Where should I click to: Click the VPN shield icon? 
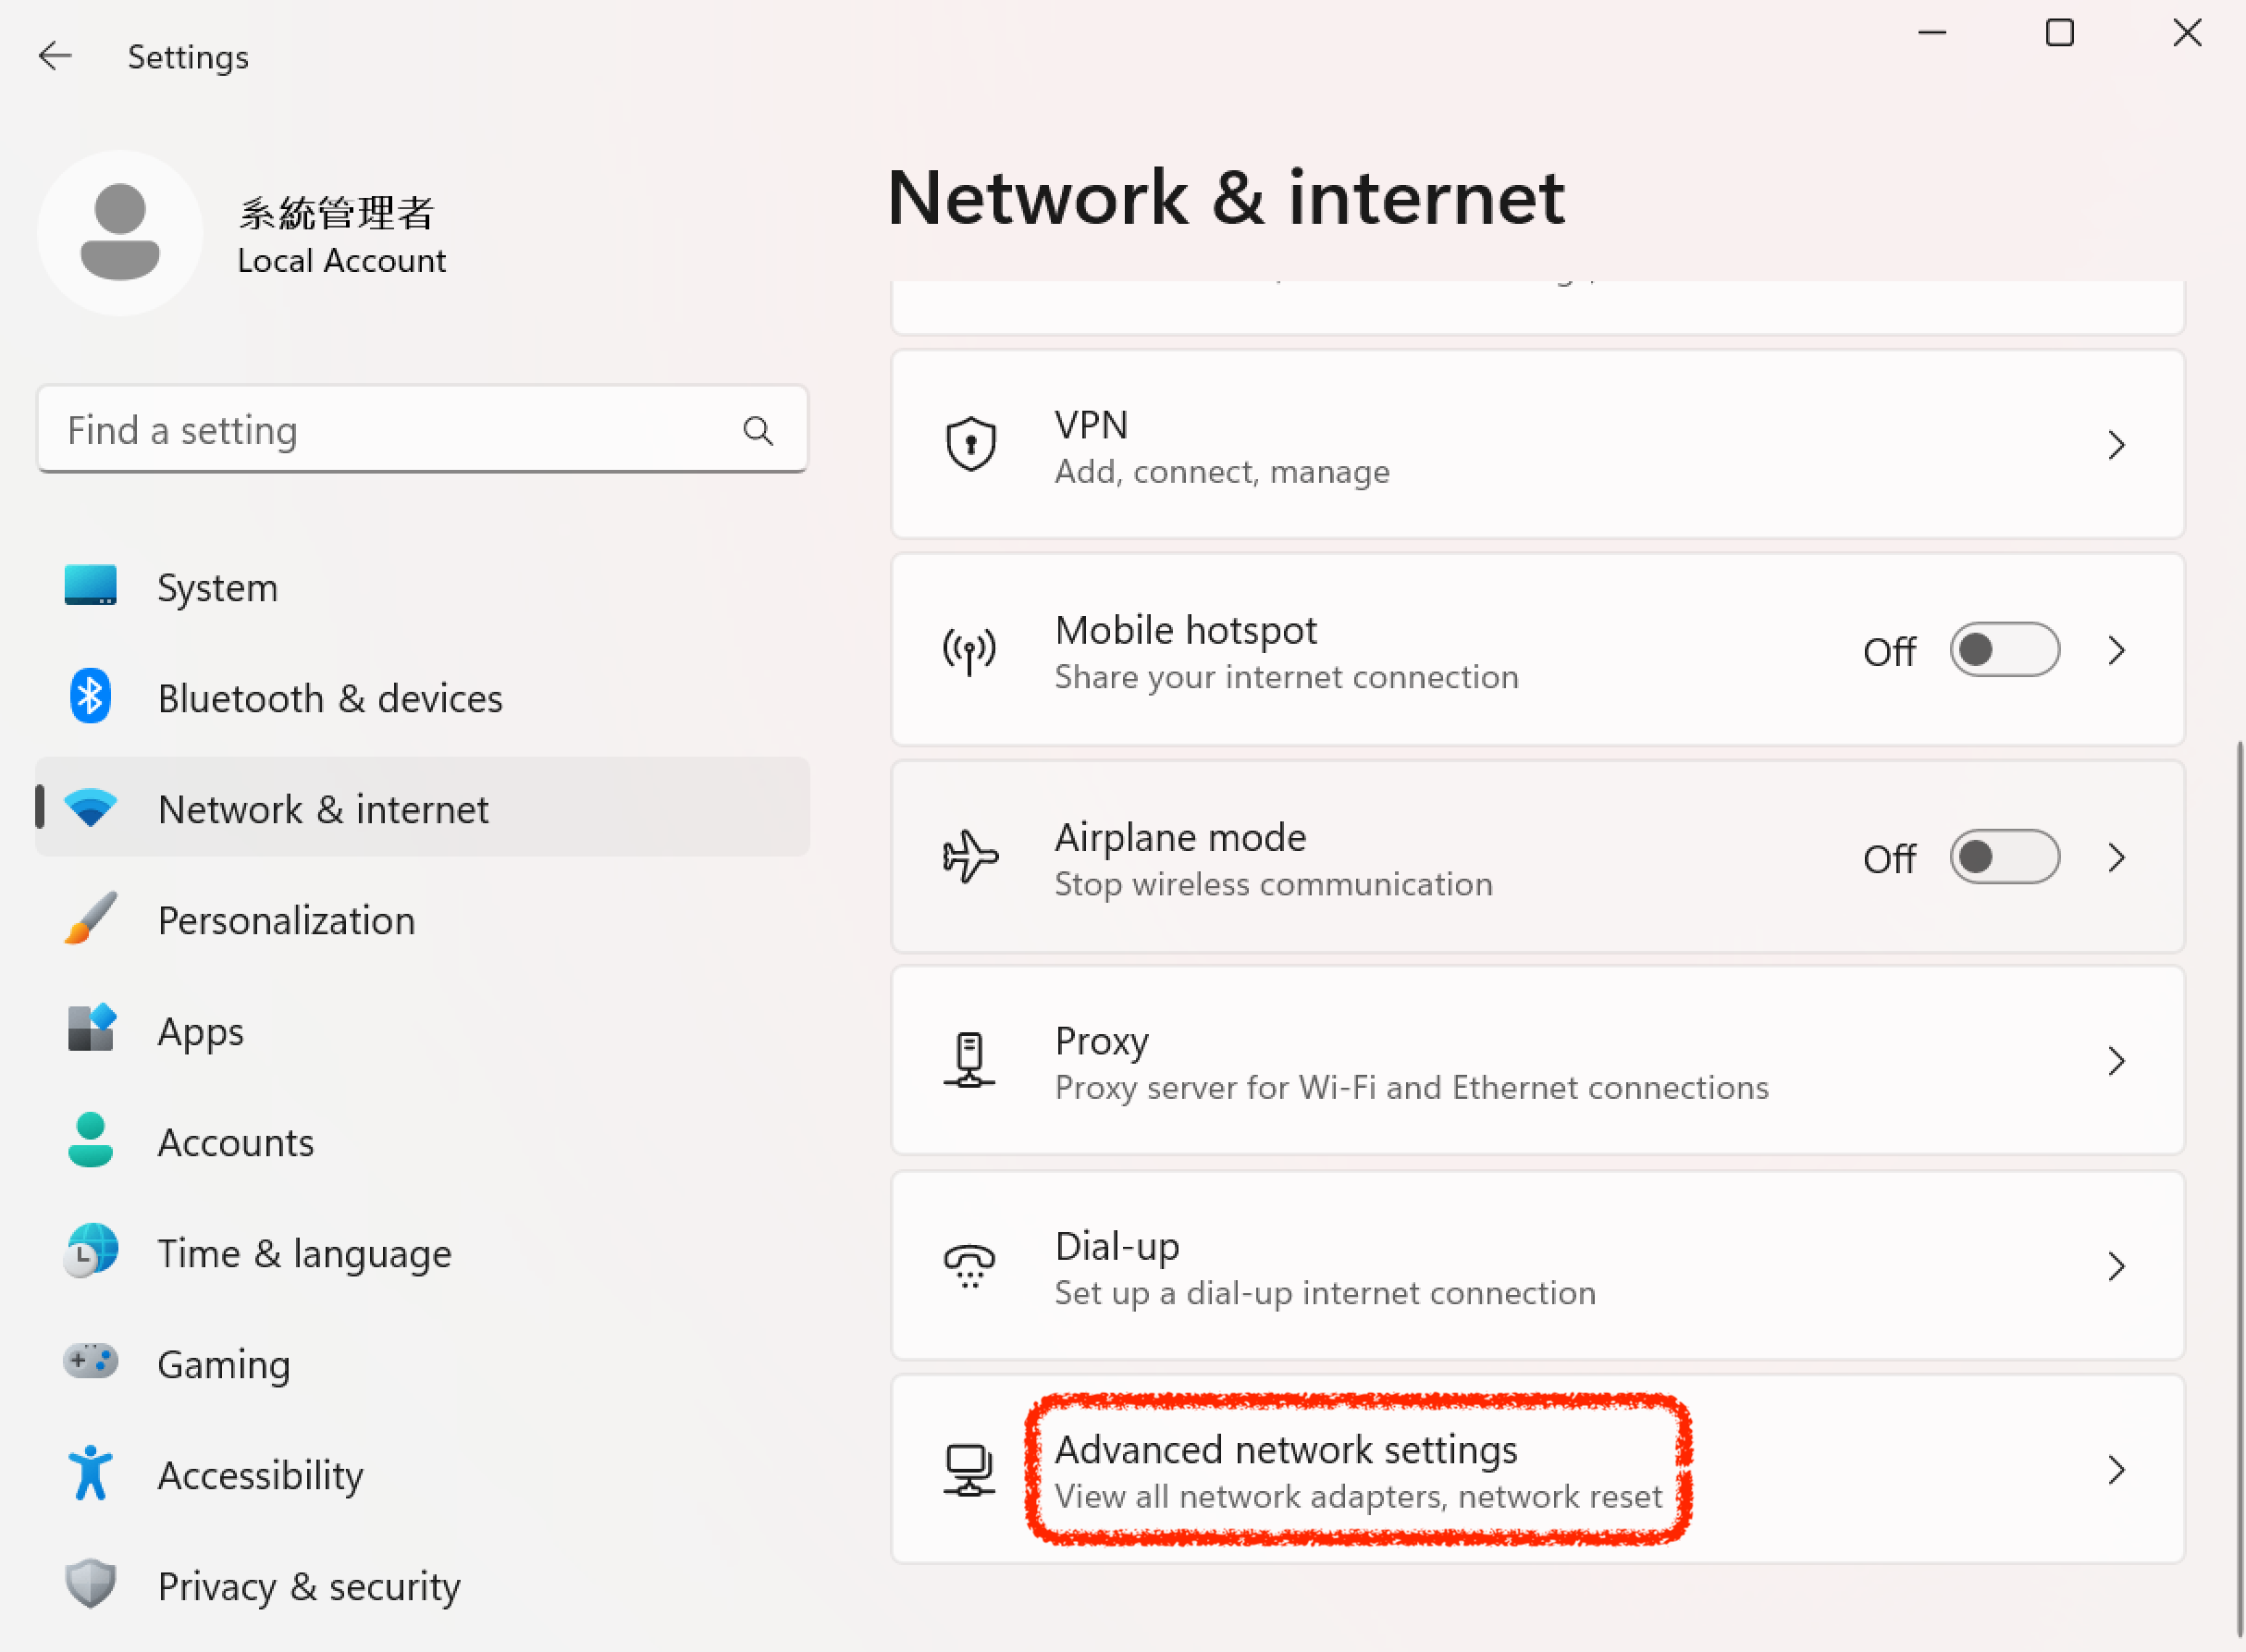(x=970, y=445)
